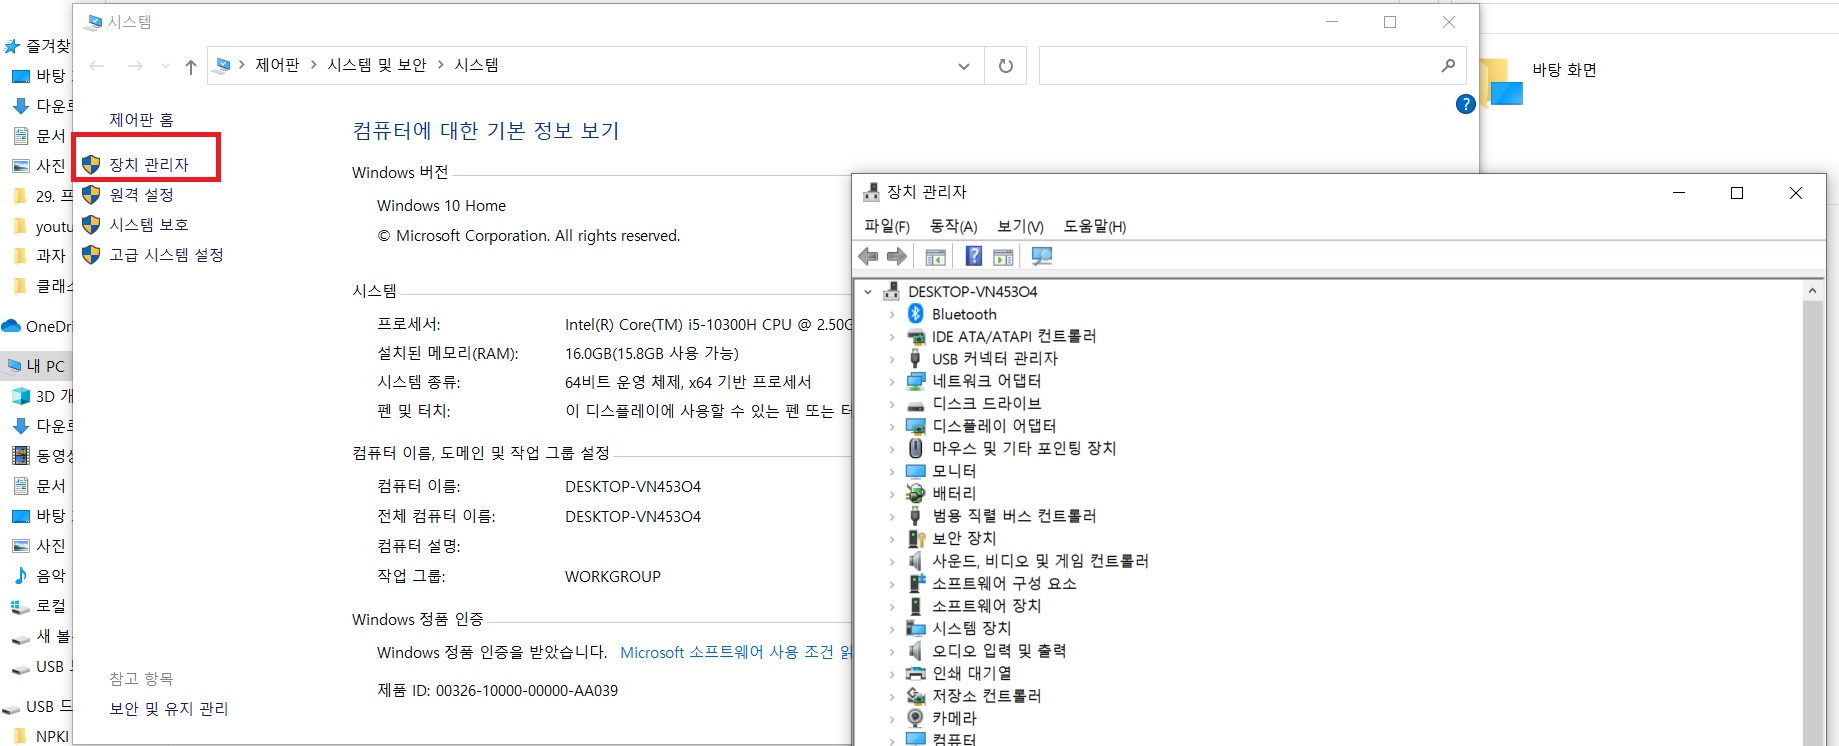The image size is (1839, 746).
Task: Click the 시스템 및 보안 breadcrumb
Action: 377,65
